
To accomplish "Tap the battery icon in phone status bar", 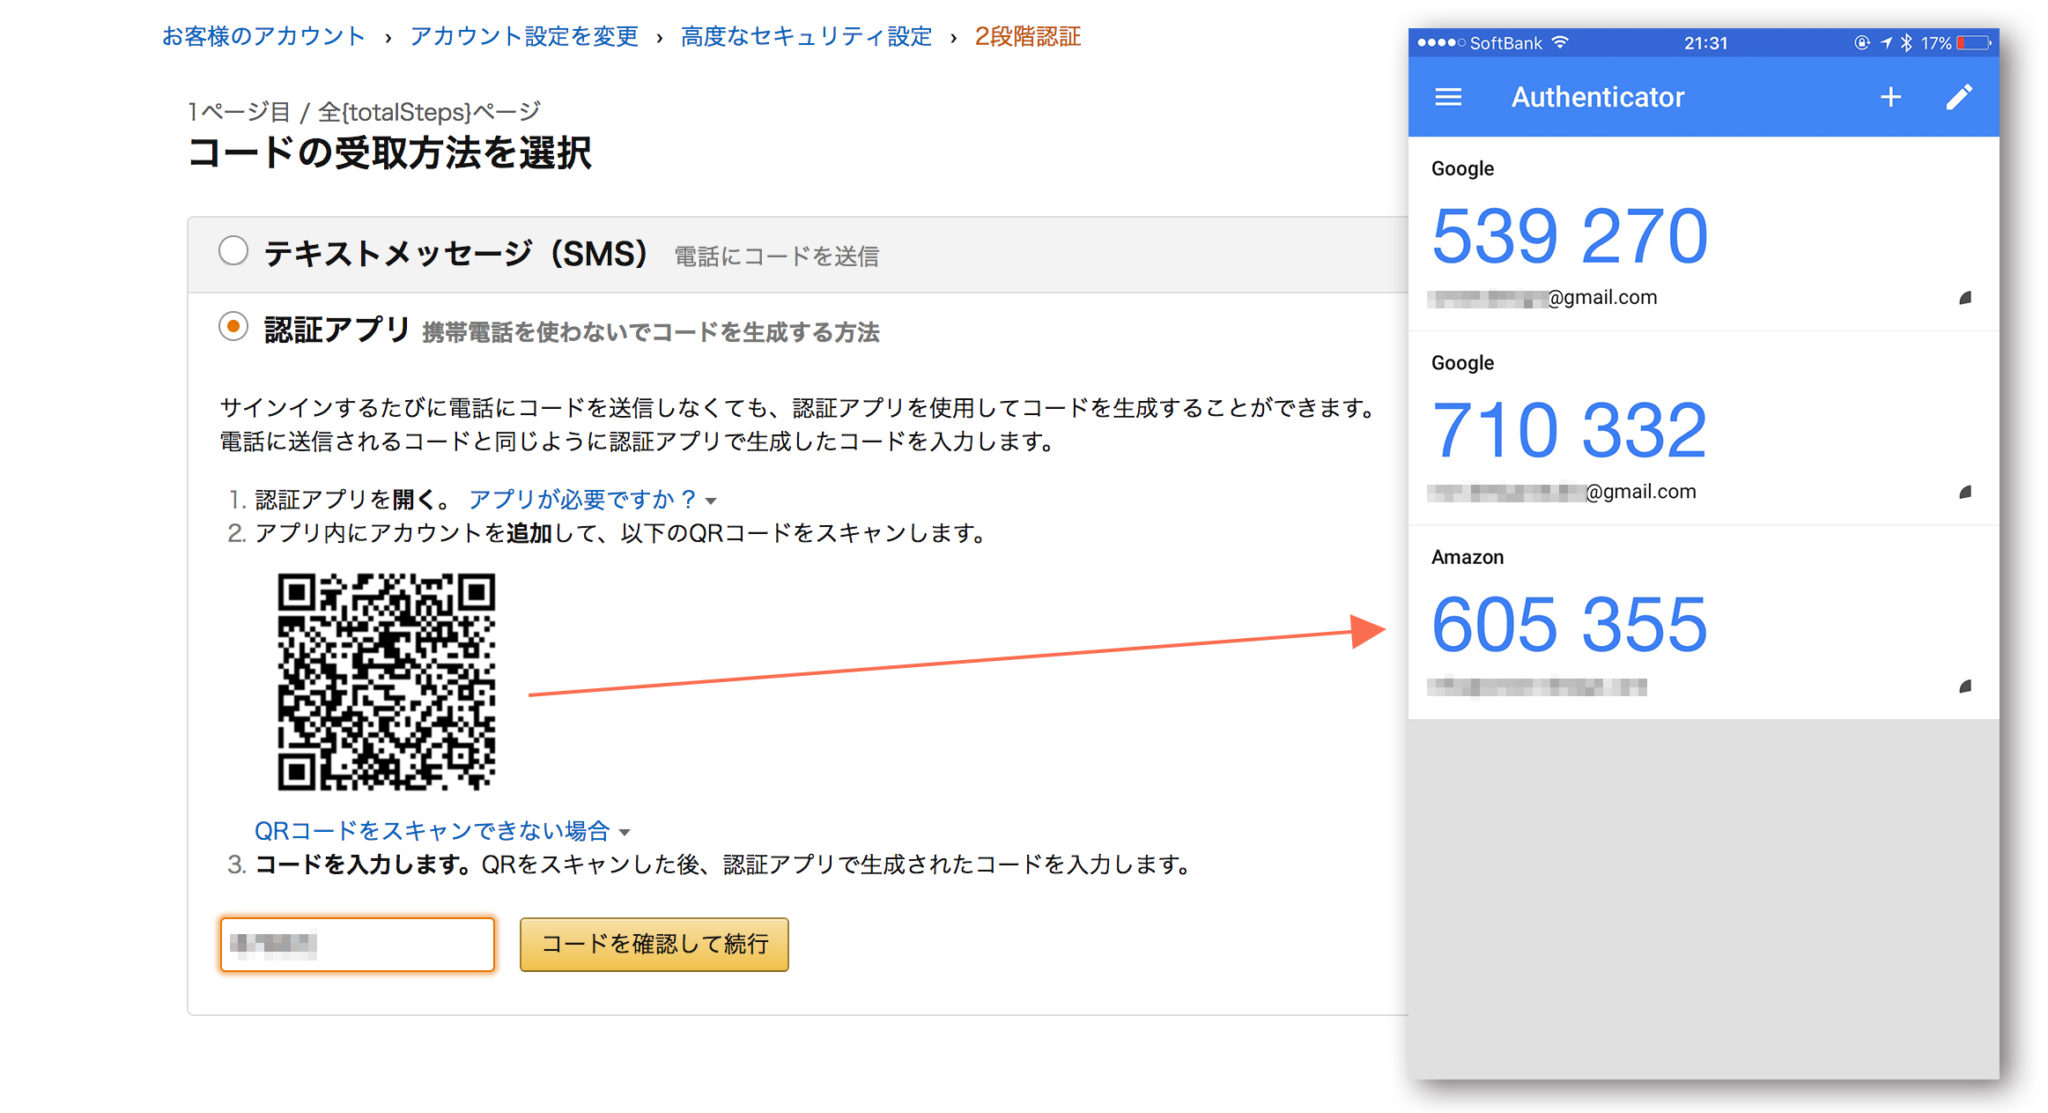I will (1974, 43).
